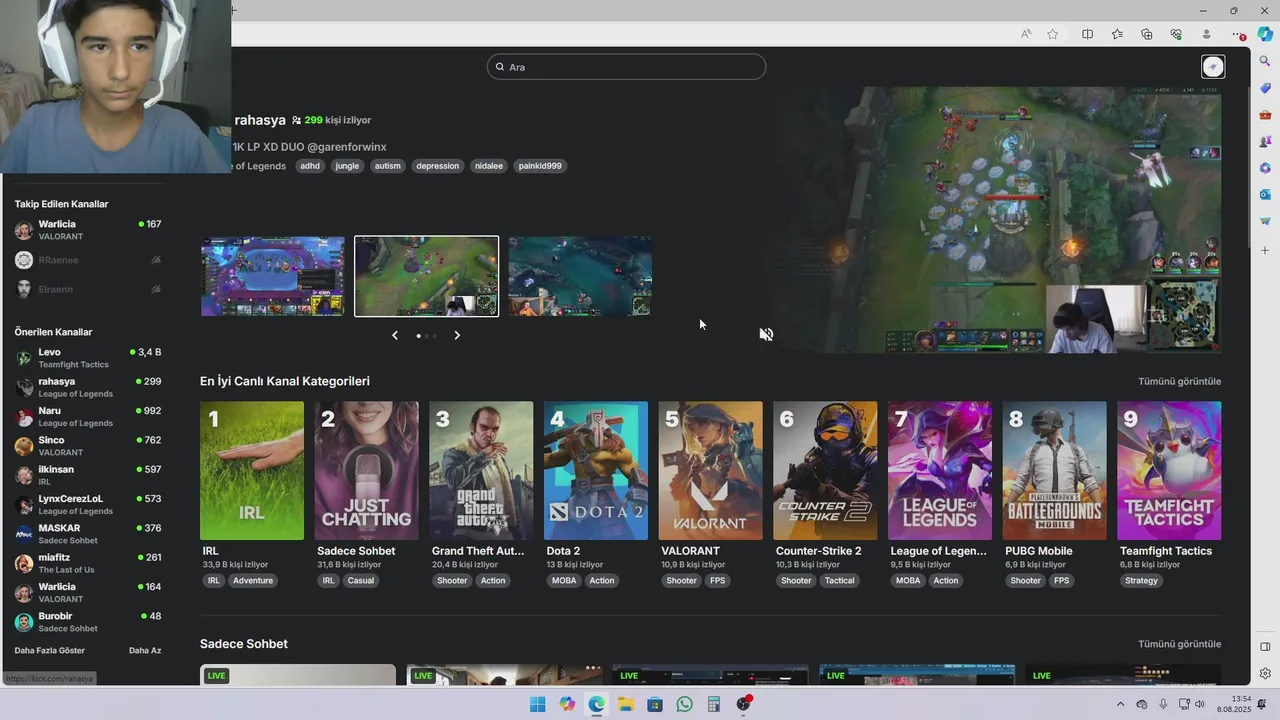Open the Collections icon in Edge toolbar
This screenshot has height=720, width=1280.
point(1147,34)
